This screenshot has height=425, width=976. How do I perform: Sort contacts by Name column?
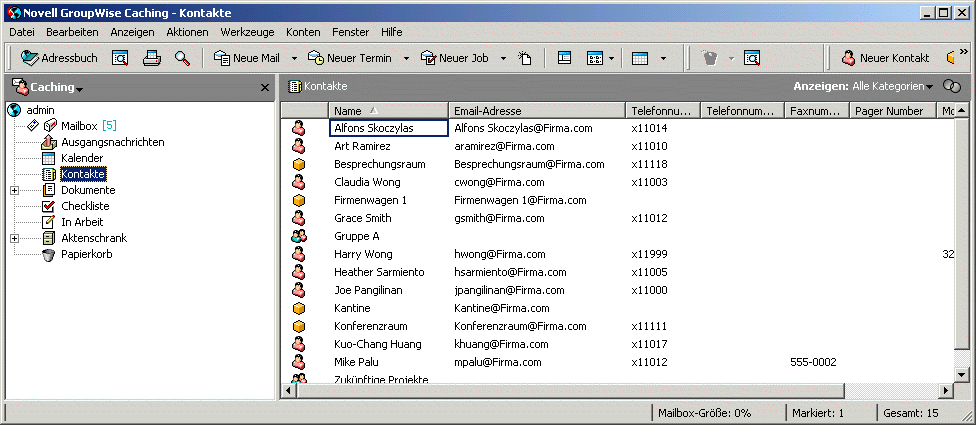click(388, 111)
